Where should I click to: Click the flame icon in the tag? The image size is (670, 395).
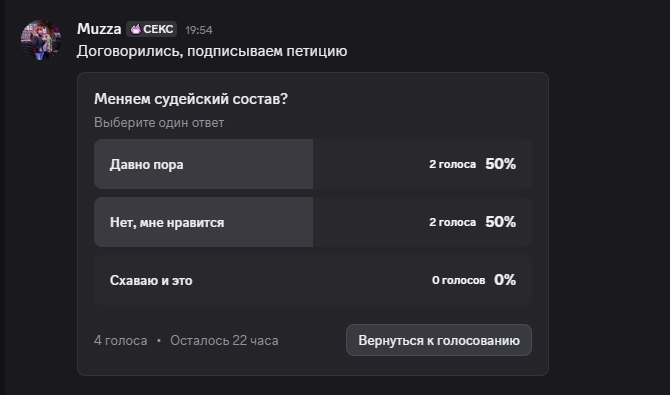tap(136, 29)
